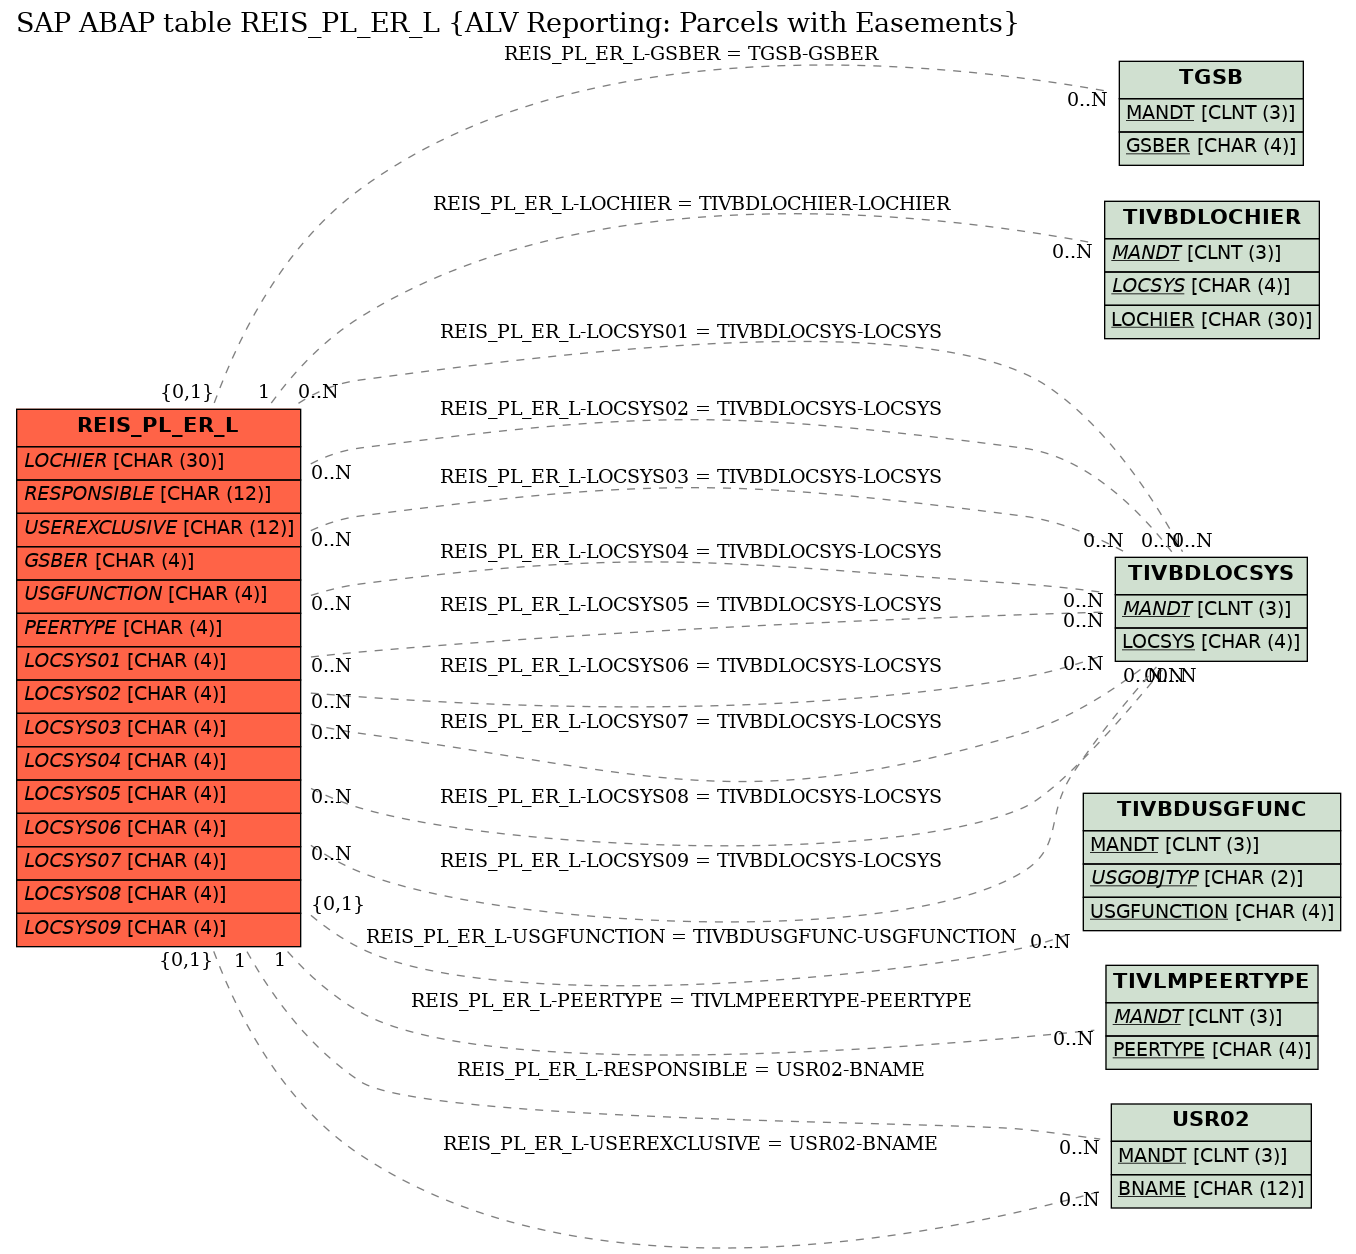Select the LOCSYS02 [CHAR (4)] field row

point(158,695)
